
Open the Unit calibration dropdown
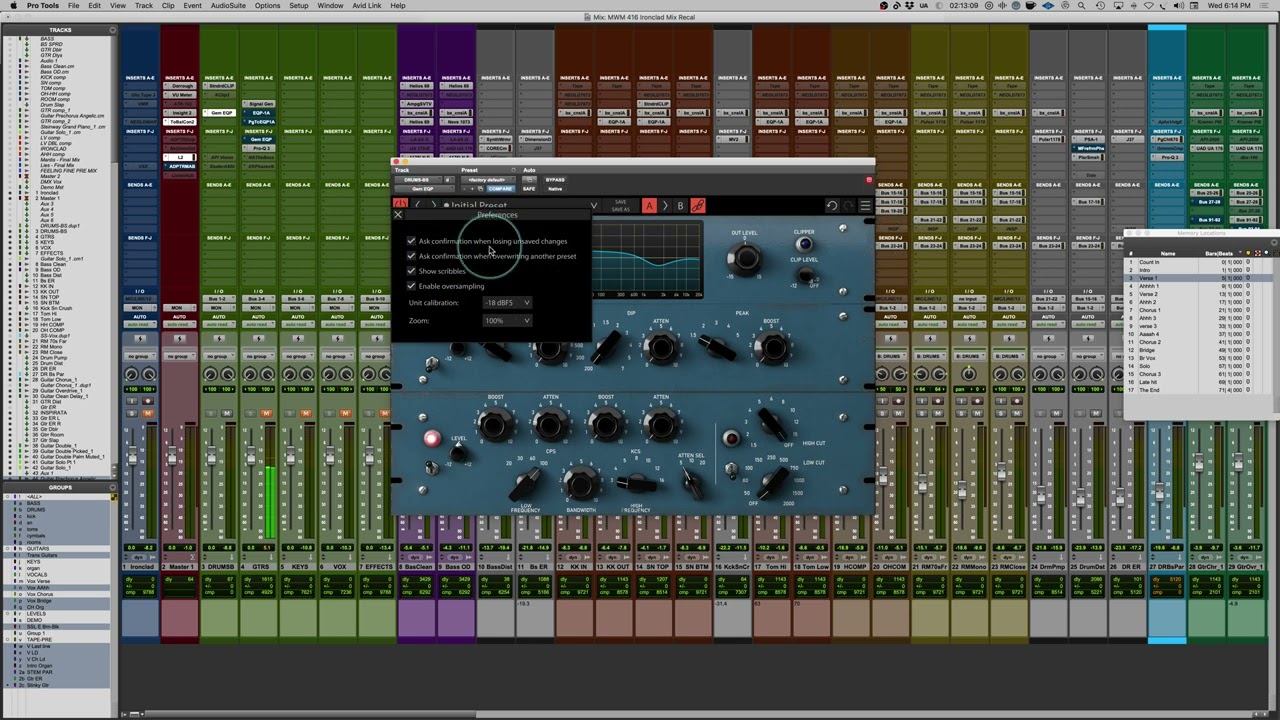click(x=507, y=303)
